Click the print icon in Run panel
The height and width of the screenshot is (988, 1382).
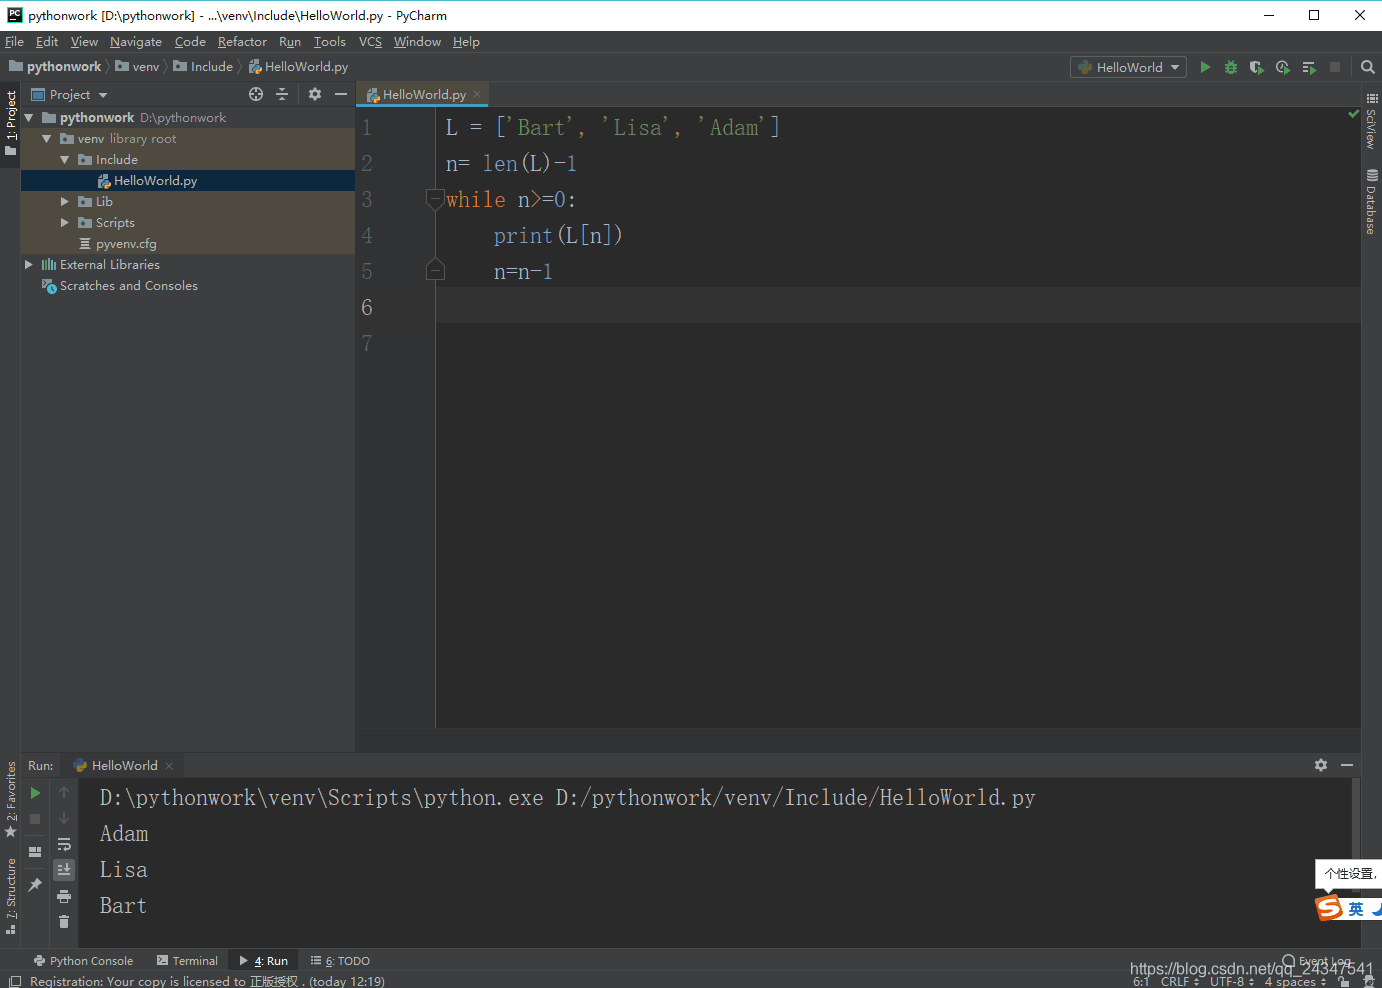coord(64,896)
